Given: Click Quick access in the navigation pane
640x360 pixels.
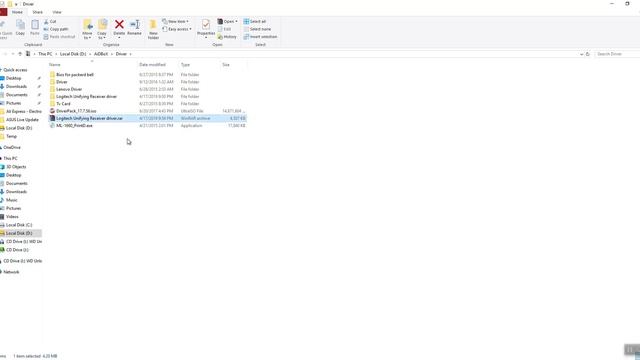Looking at the screenshot, I should tap(15, 70).
